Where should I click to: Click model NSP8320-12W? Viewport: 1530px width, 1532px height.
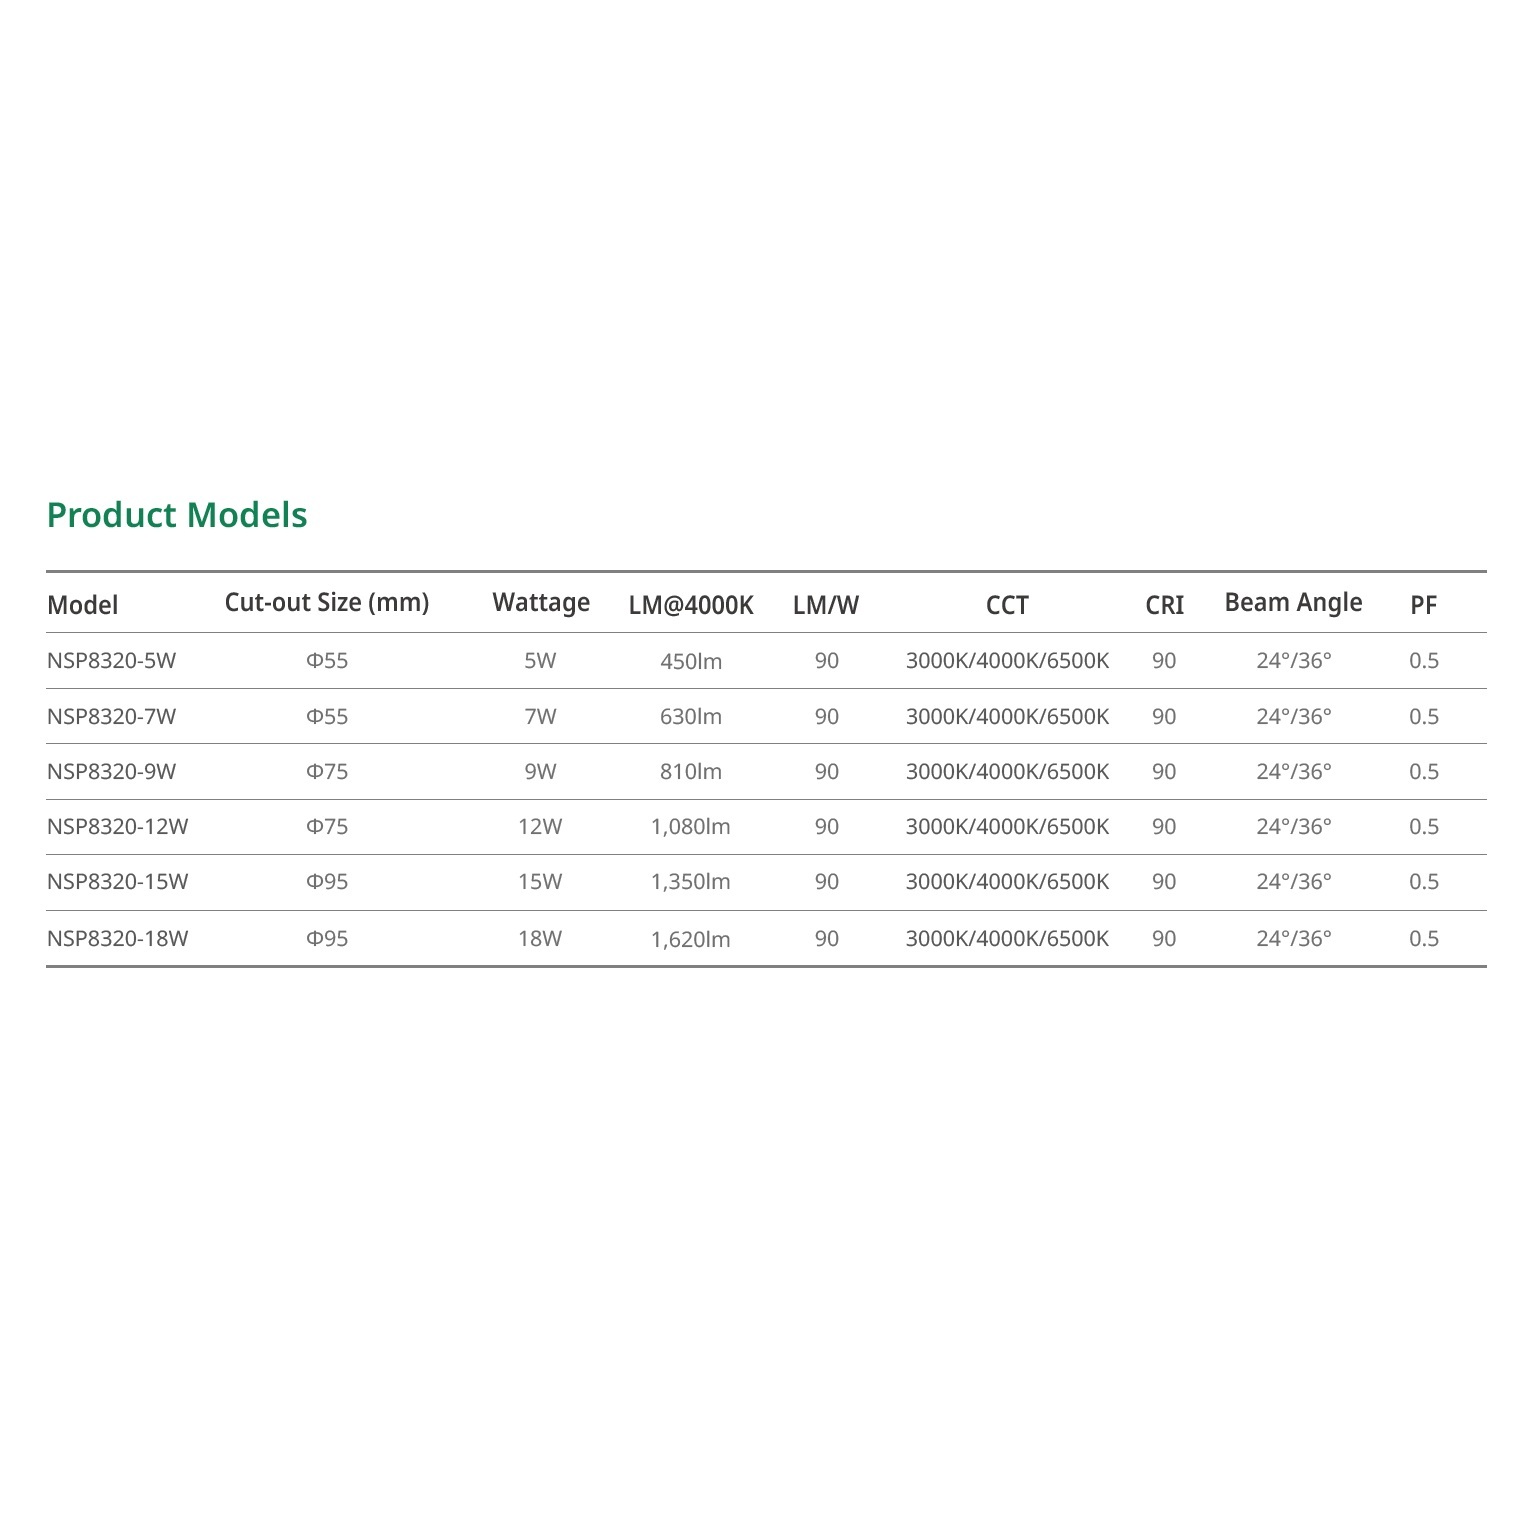tap(118, 827)
